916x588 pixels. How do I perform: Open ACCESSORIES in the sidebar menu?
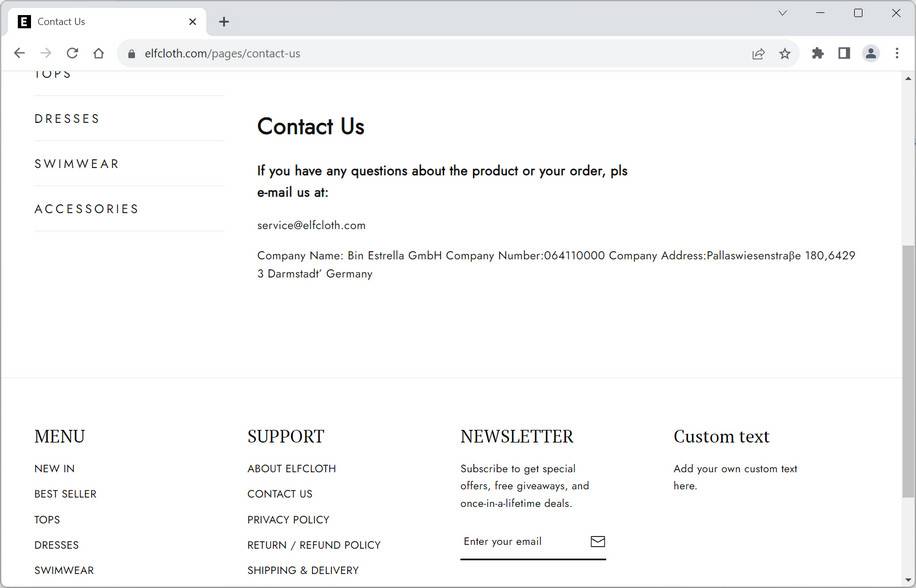(x=87, y=209)
